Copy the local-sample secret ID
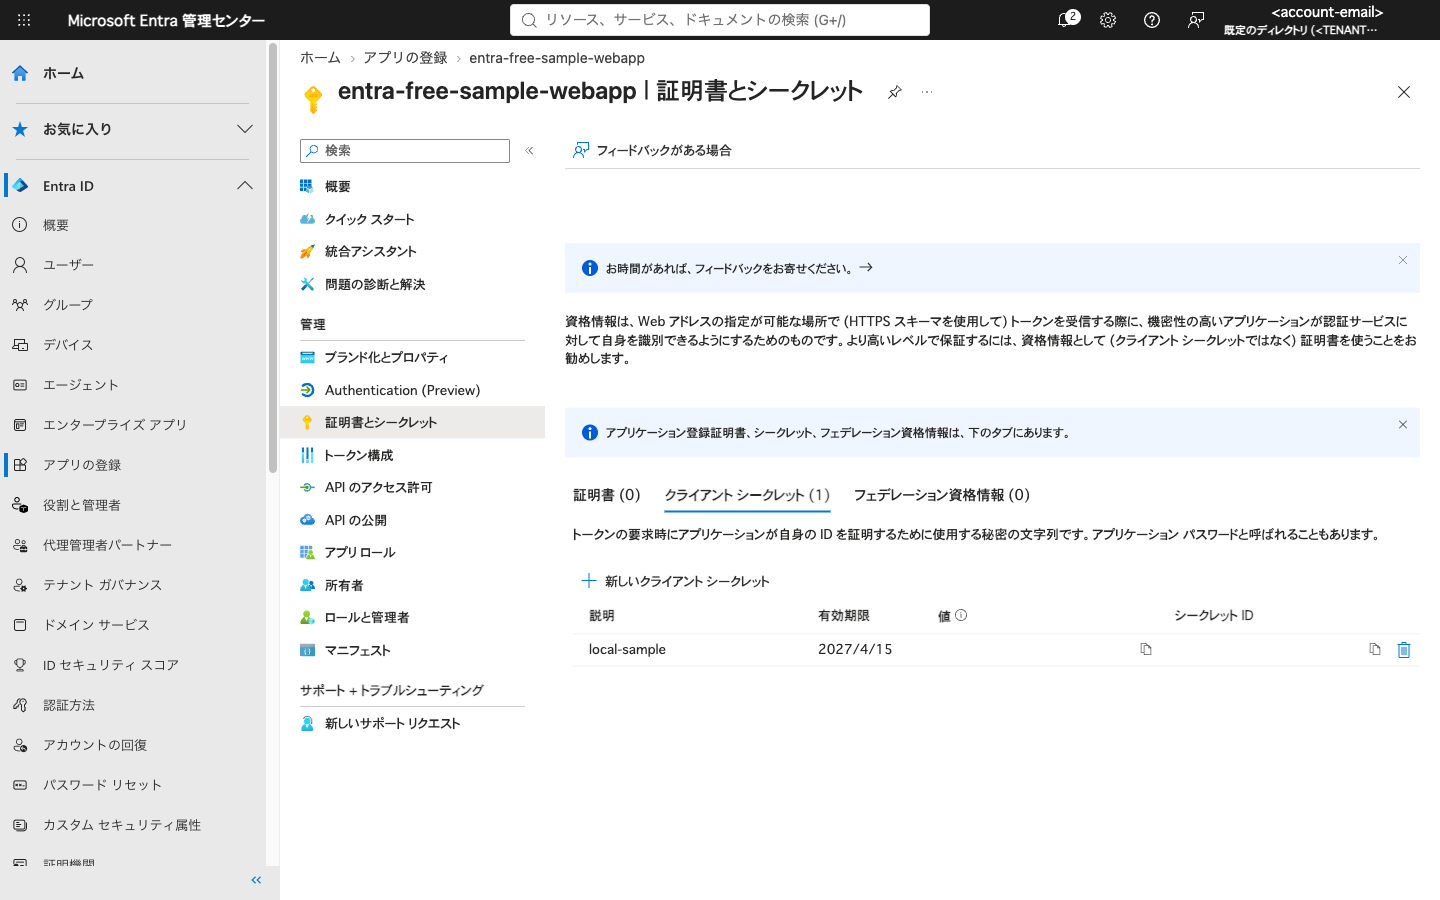1440x900 pixels. tap(1375, 649)
